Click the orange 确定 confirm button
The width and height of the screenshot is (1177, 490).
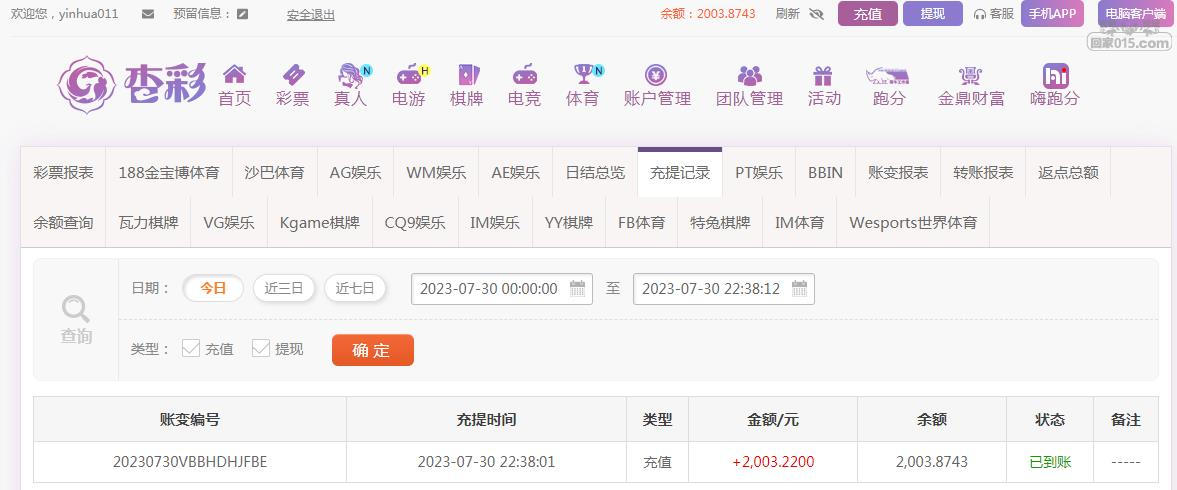tap(372, 350)
